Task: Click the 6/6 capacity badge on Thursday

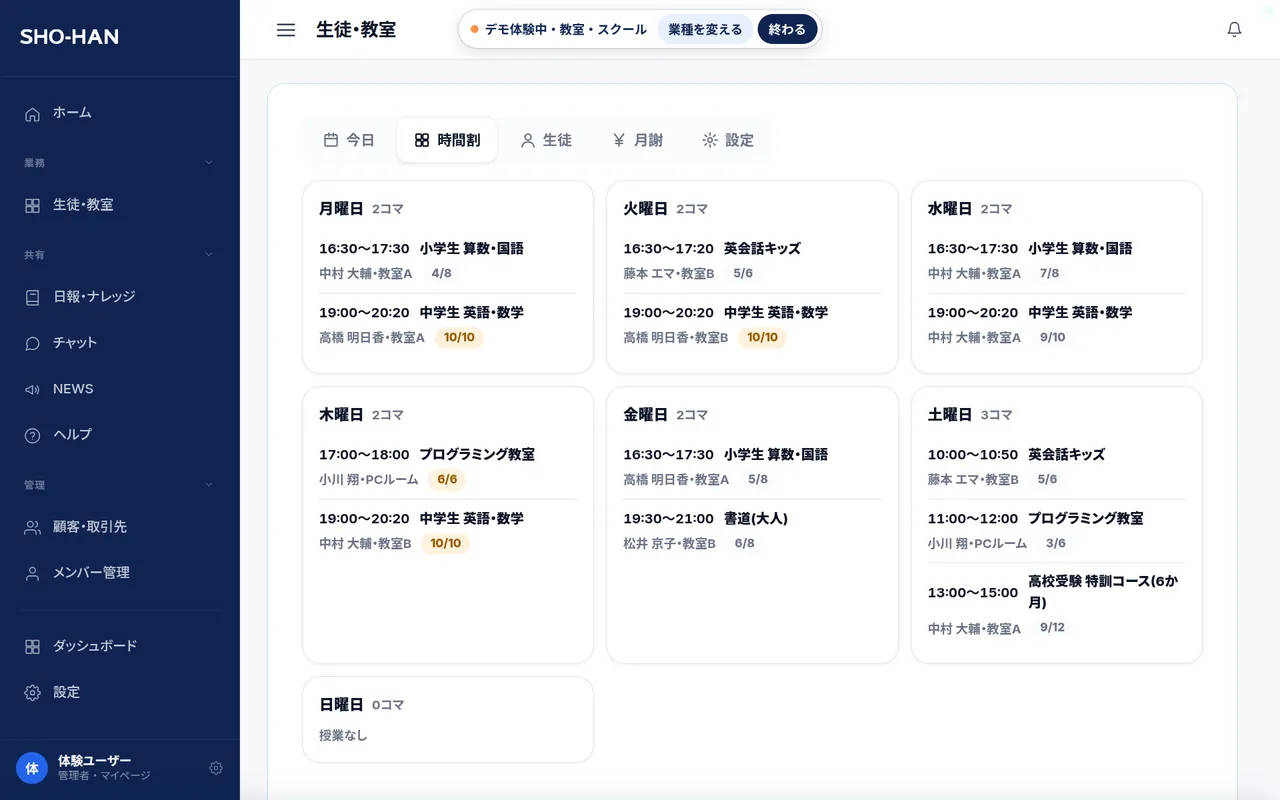Action: click(447, 479)
